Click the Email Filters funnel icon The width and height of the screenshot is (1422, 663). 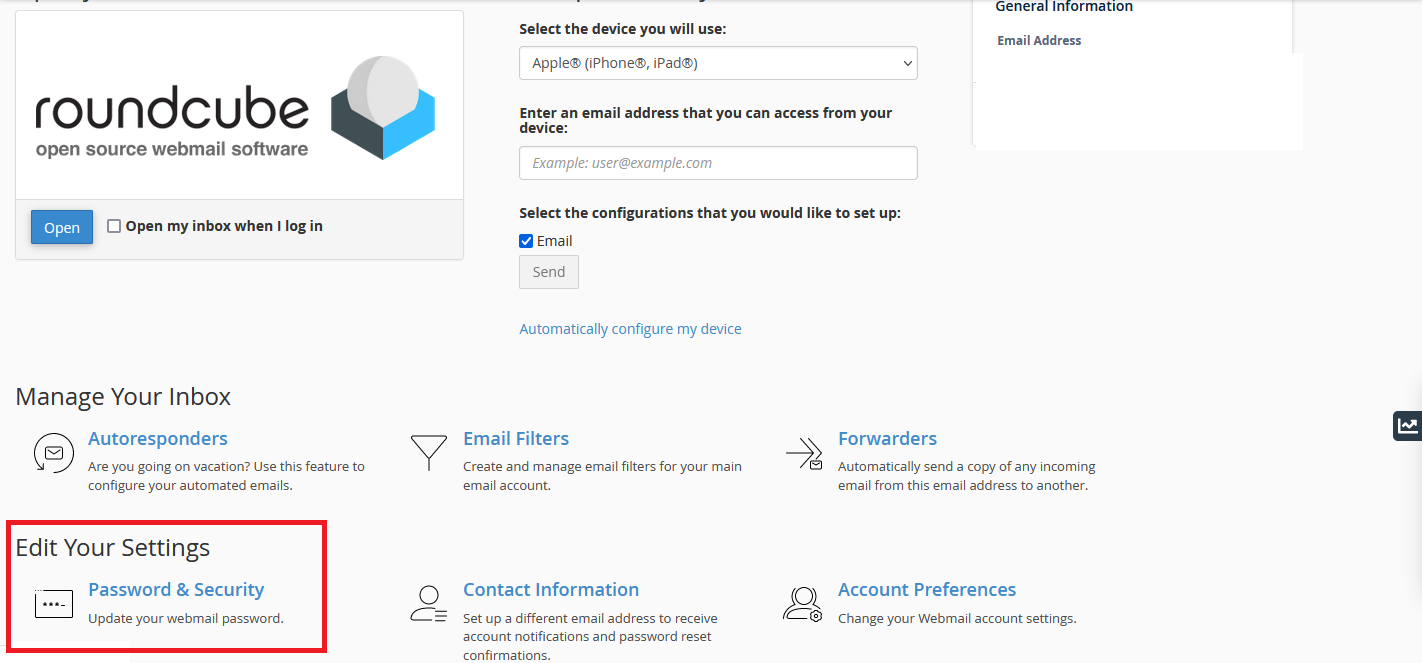tap(429, 453)
